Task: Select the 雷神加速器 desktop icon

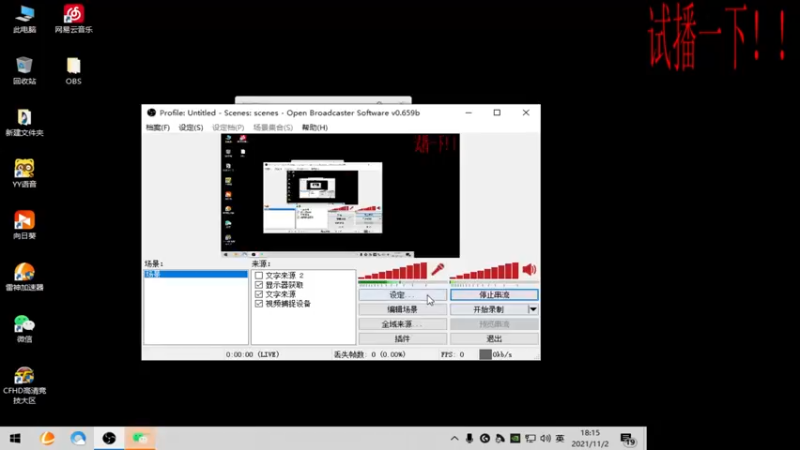Action: (x=24, y=277)
